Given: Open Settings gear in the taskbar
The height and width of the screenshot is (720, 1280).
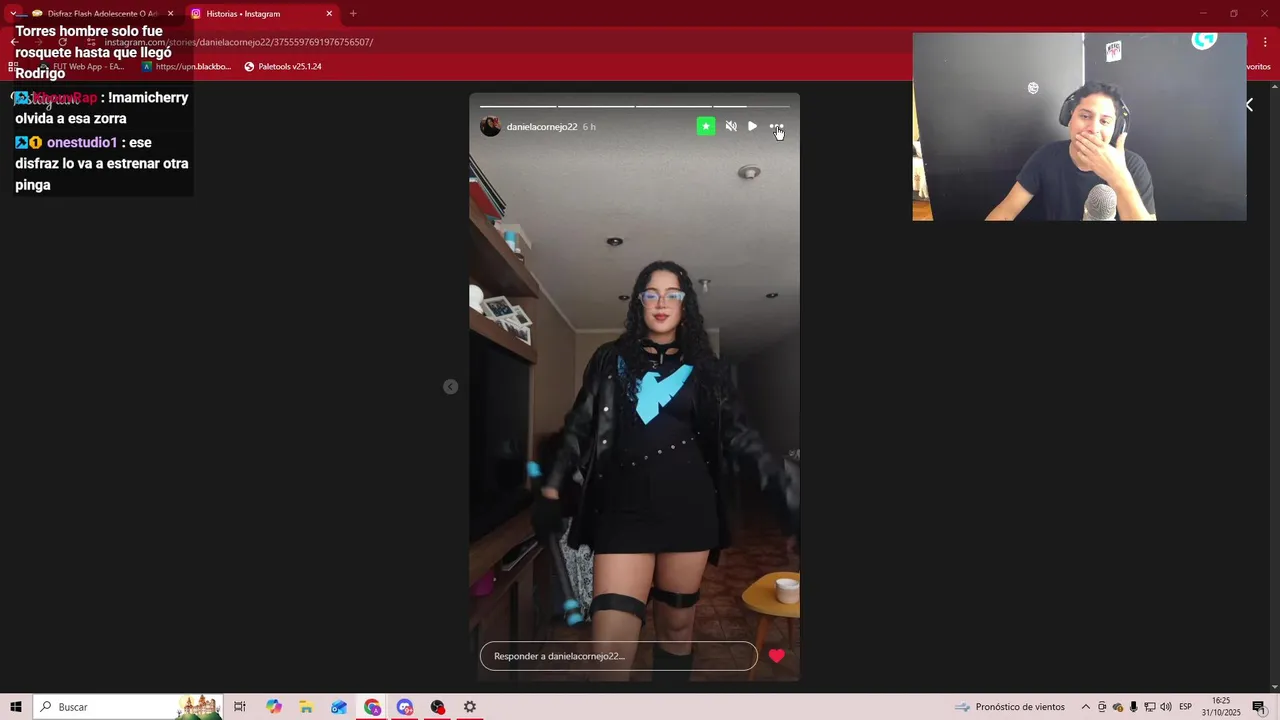Looking at the screenshot, I should click(x=470, y=707).
